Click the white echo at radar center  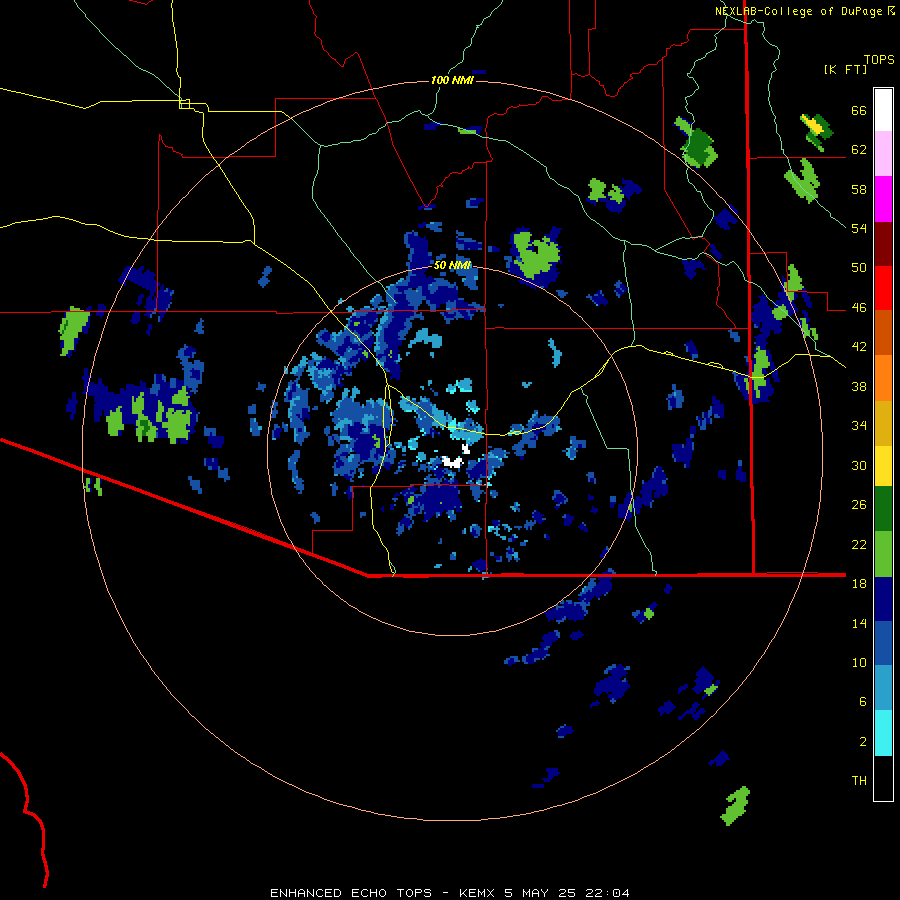tap(453, 461)
